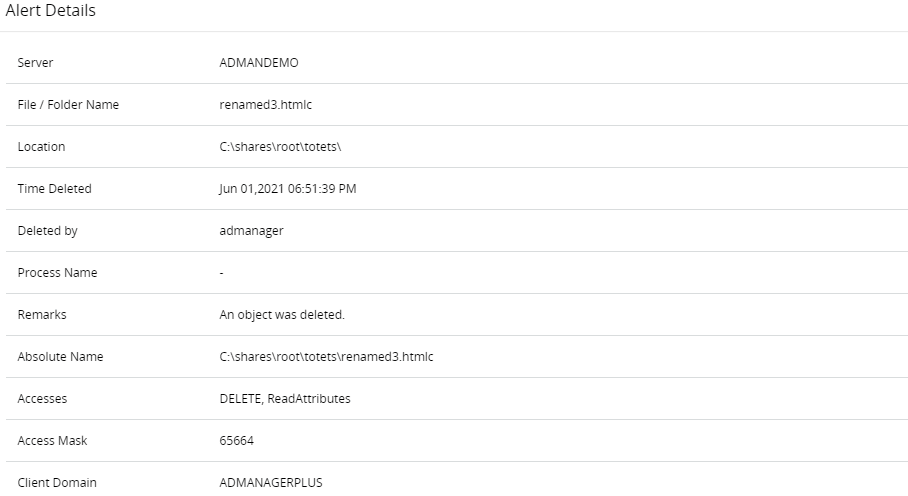Click the absolute path ending in renamed3.htmlc

[x=326, y=357]
